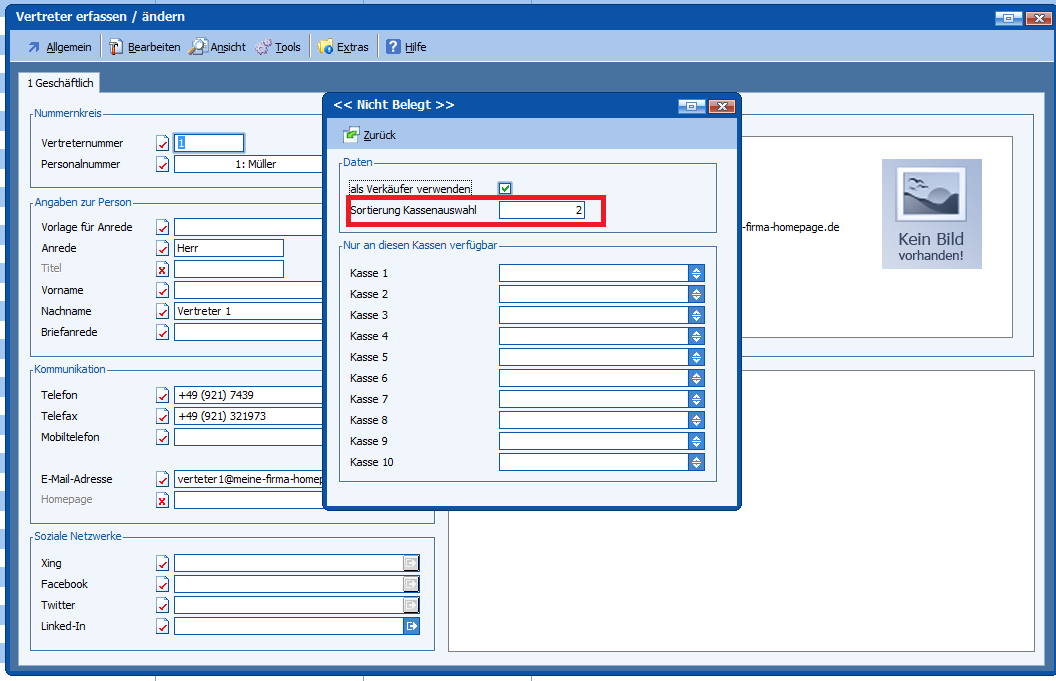This screenshot has width=1056, height=681.
Task: Toggle the checkbox next to Homepage
Action: (x=162, y=500)
